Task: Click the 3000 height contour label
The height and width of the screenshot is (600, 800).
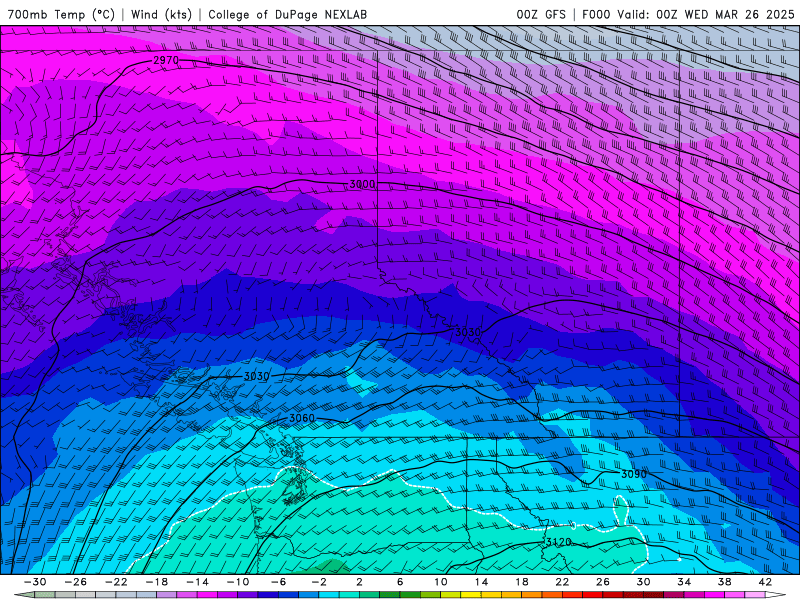Action: [362, 184]
